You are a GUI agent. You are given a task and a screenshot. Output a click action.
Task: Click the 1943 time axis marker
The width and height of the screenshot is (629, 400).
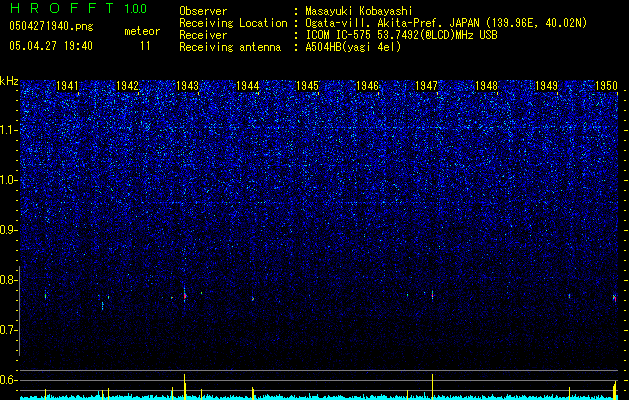187,85
